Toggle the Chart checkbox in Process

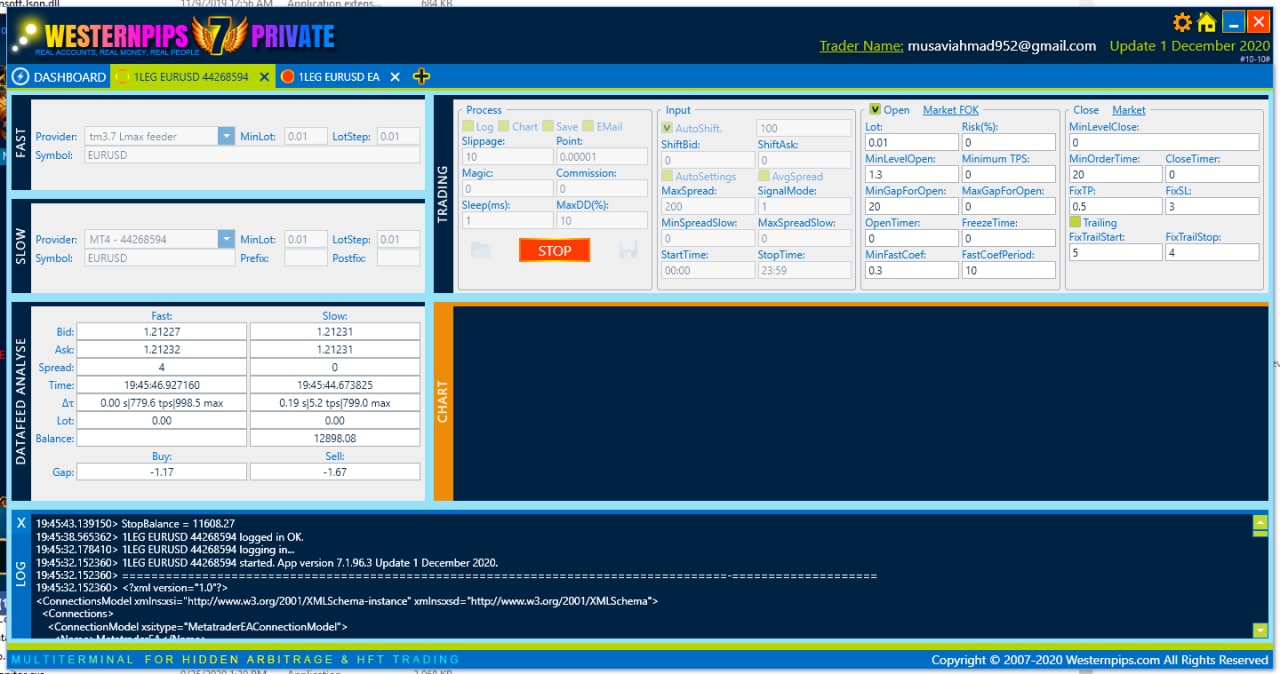point(504,126)
